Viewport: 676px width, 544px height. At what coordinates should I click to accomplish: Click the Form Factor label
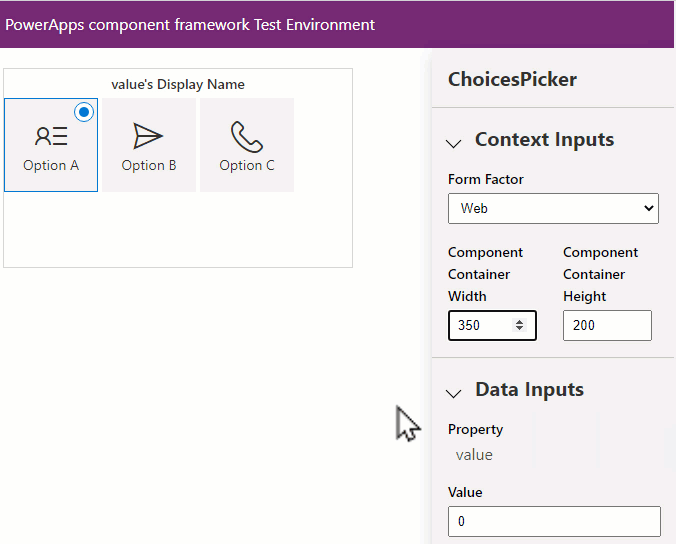coord(486,179)
